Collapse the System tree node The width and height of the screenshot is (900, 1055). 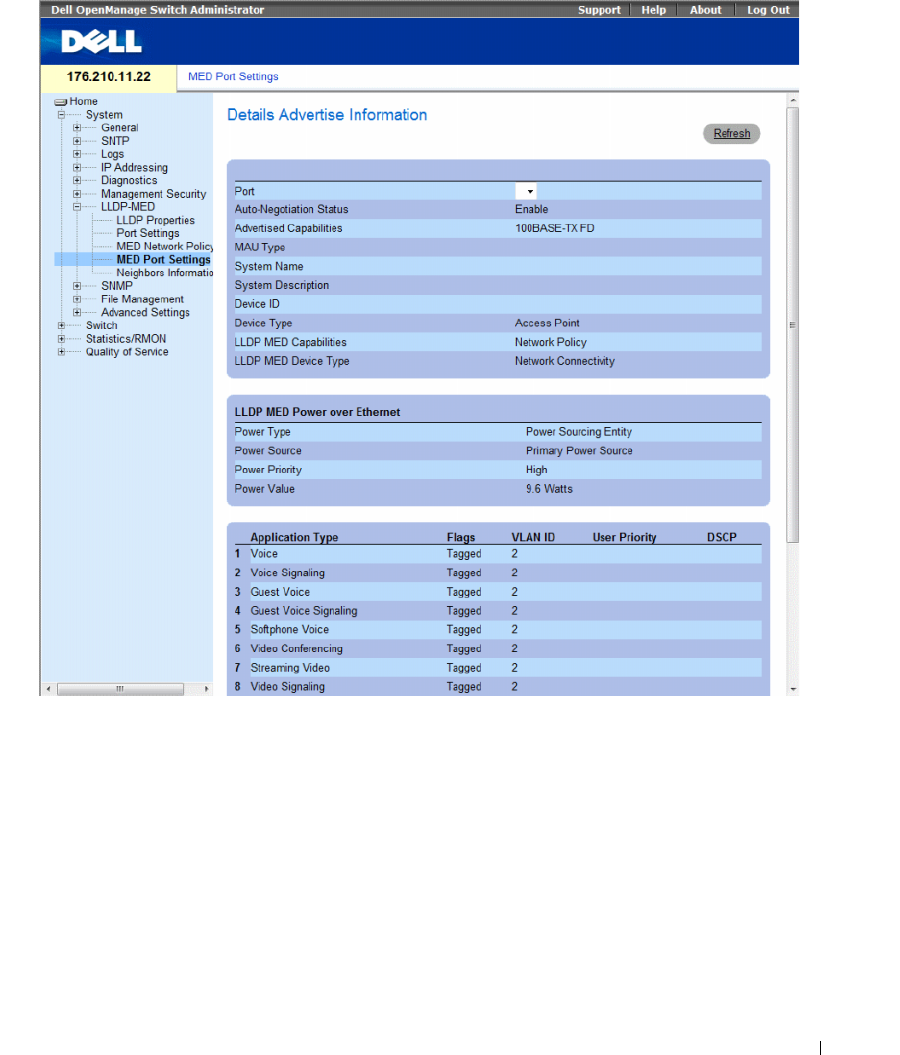pos(61,115)
